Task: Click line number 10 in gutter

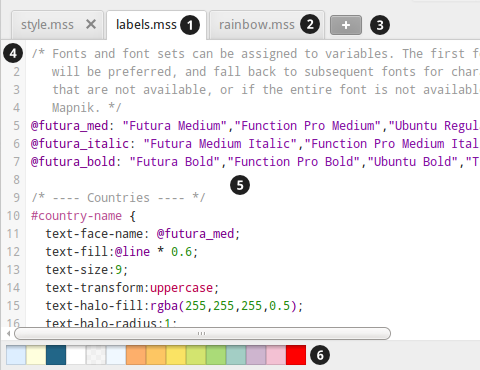Action: coord(13,216)
